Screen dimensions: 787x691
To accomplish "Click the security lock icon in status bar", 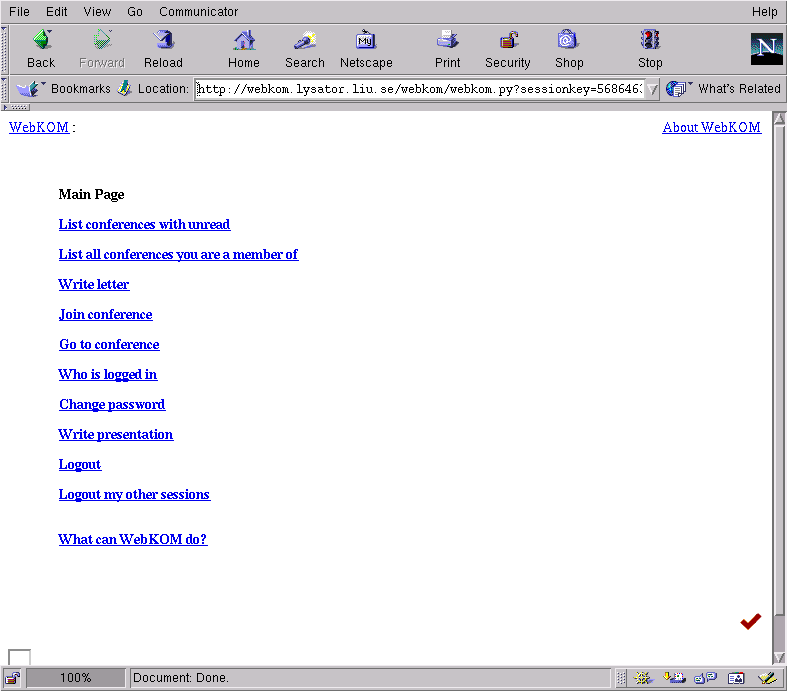I will pyautogui.click(x=13, y=678).
